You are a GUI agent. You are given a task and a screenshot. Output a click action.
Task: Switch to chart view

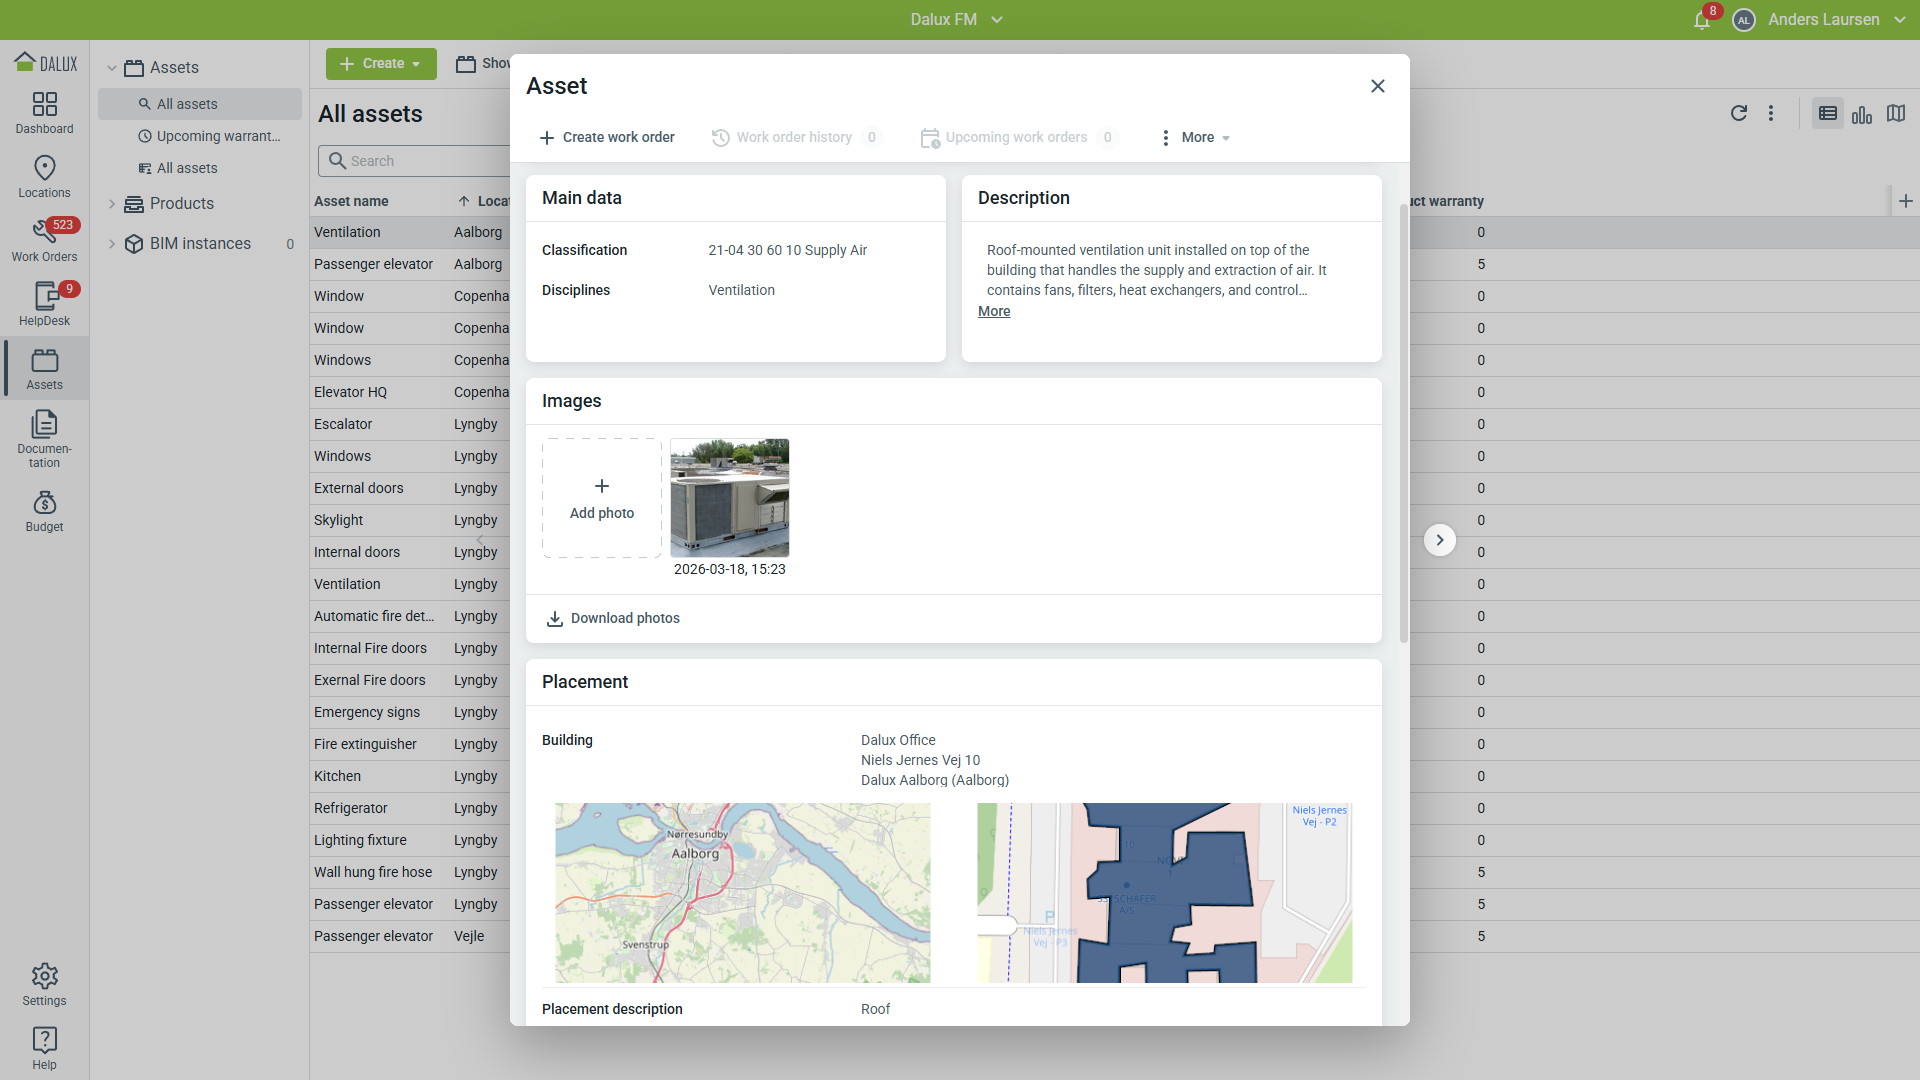pos(1862,113)
